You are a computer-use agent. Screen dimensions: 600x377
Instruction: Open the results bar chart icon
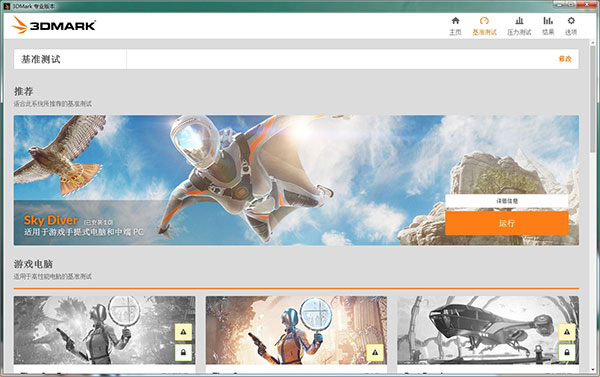pyautogui.click(x=548, y=21)
